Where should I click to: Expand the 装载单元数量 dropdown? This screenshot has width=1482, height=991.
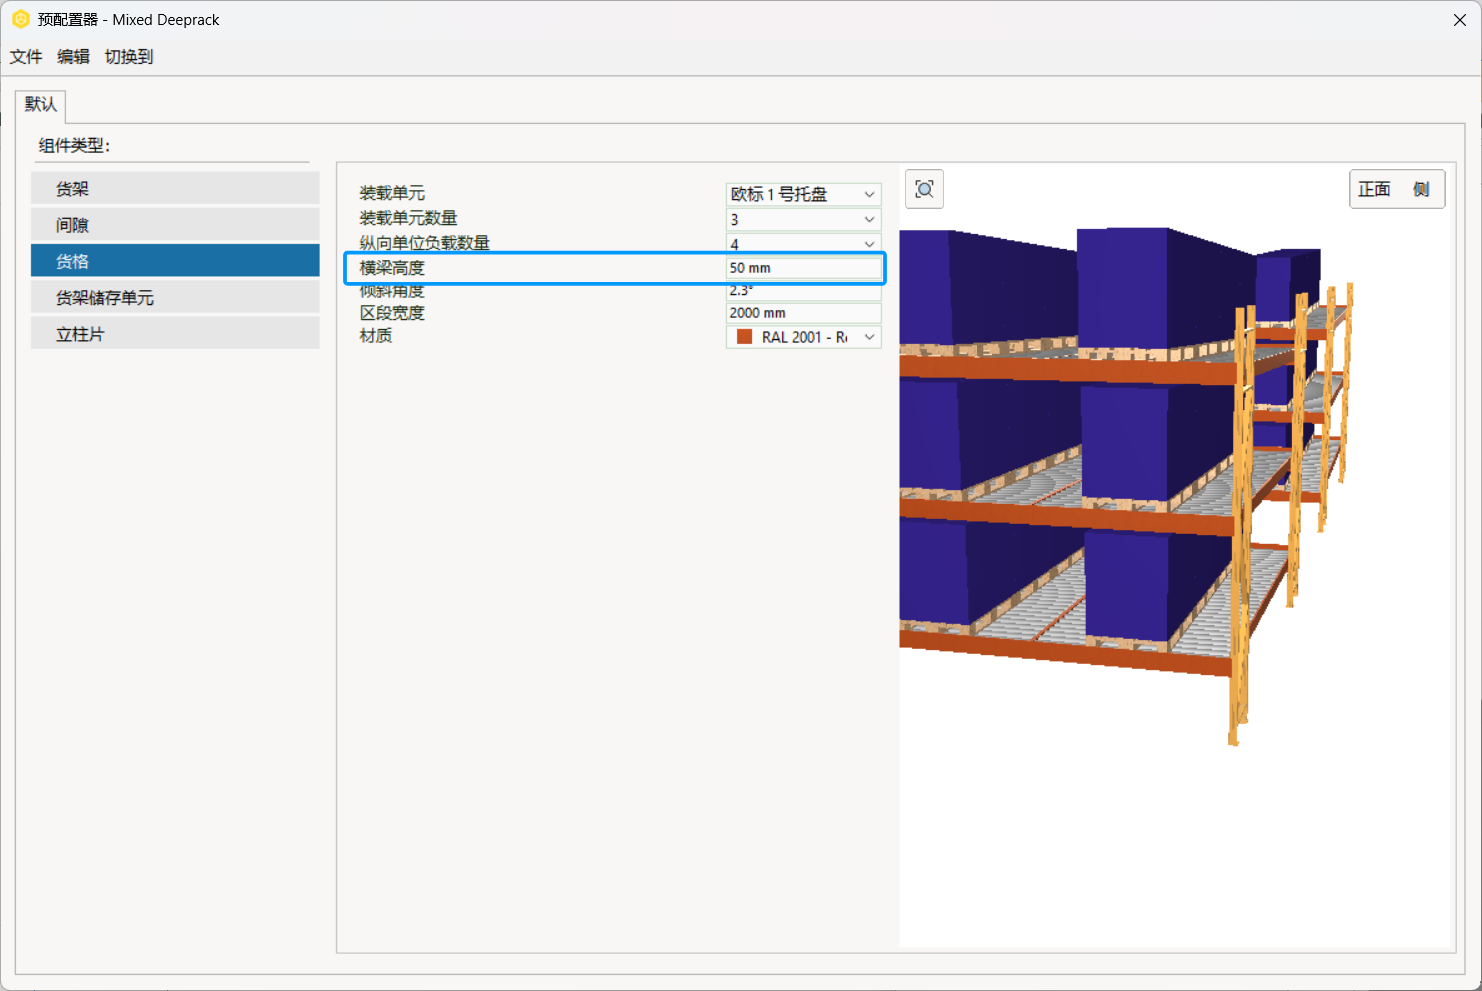[x=803, y=219]
